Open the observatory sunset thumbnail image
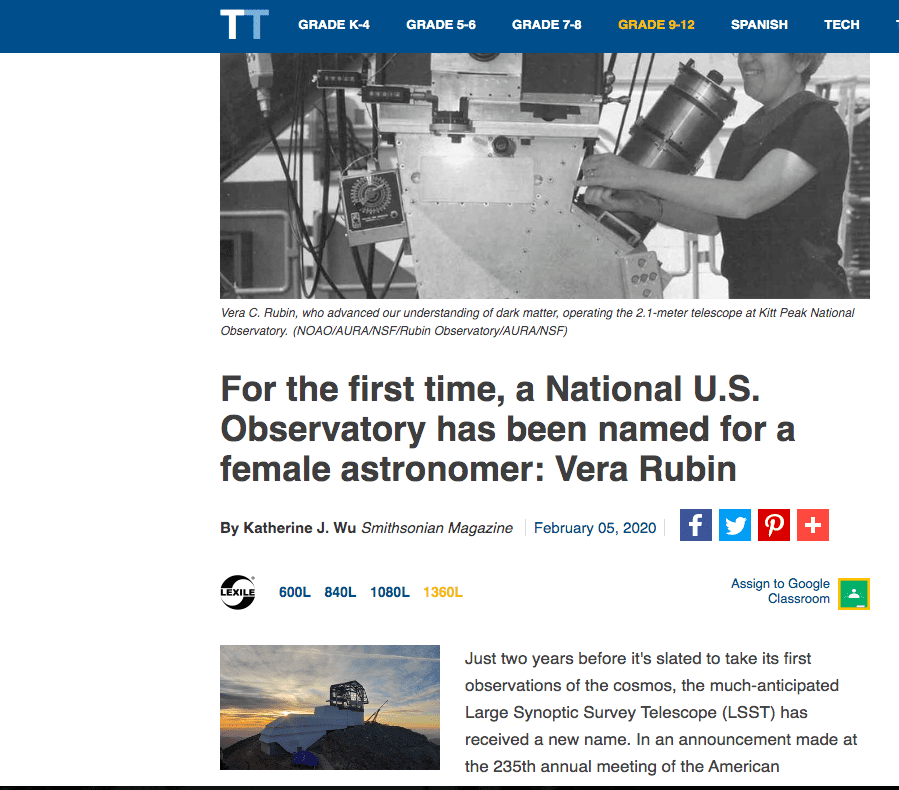The height and width of the screenshot is (790, 899). tap(330, 707)
